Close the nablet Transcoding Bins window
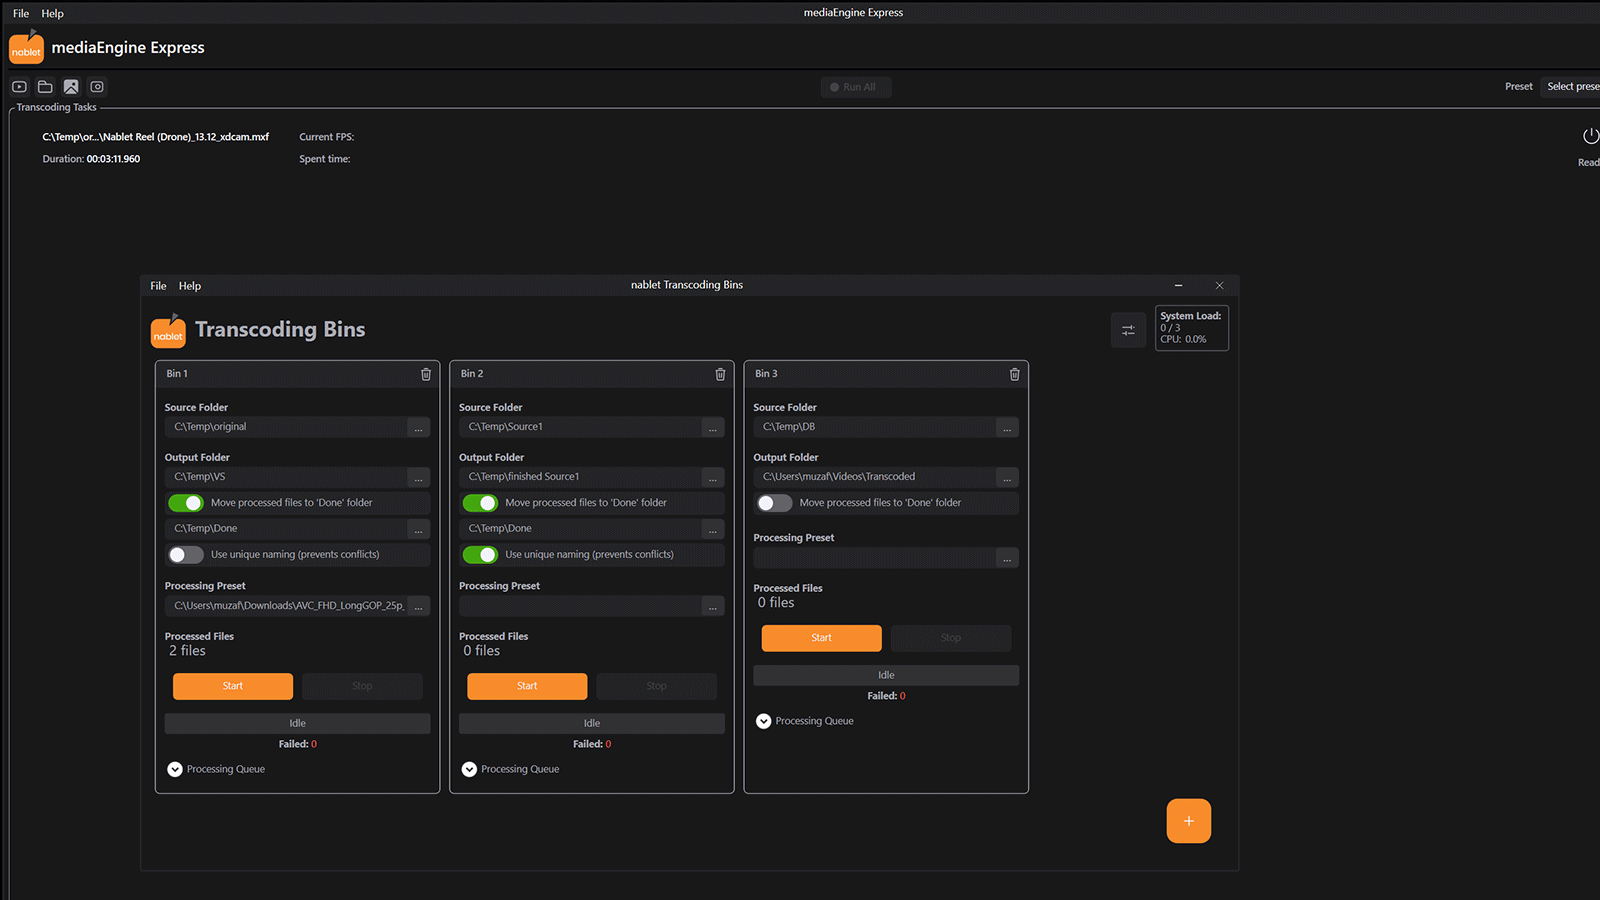 coord(1219,286)
